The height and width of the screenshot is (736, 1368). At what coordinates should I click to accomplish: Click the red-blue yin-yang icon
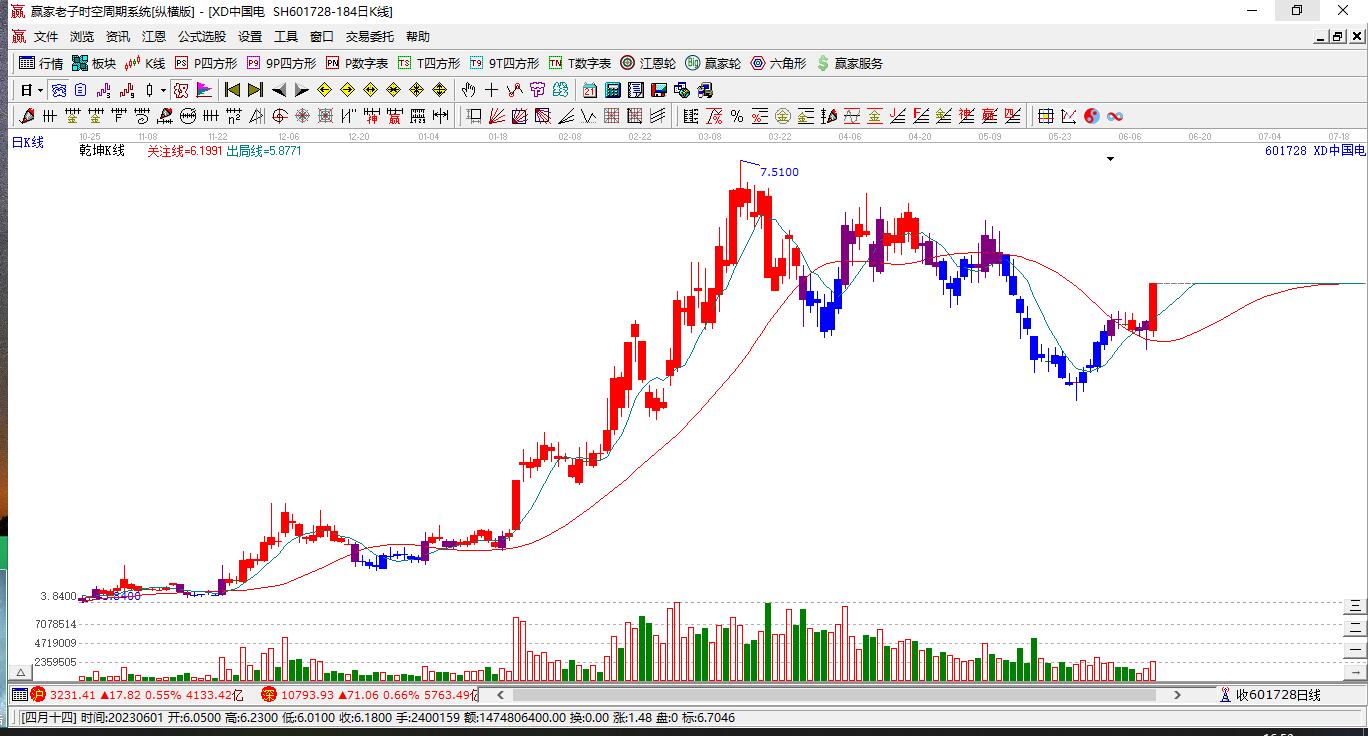(x=1092, y=116)
